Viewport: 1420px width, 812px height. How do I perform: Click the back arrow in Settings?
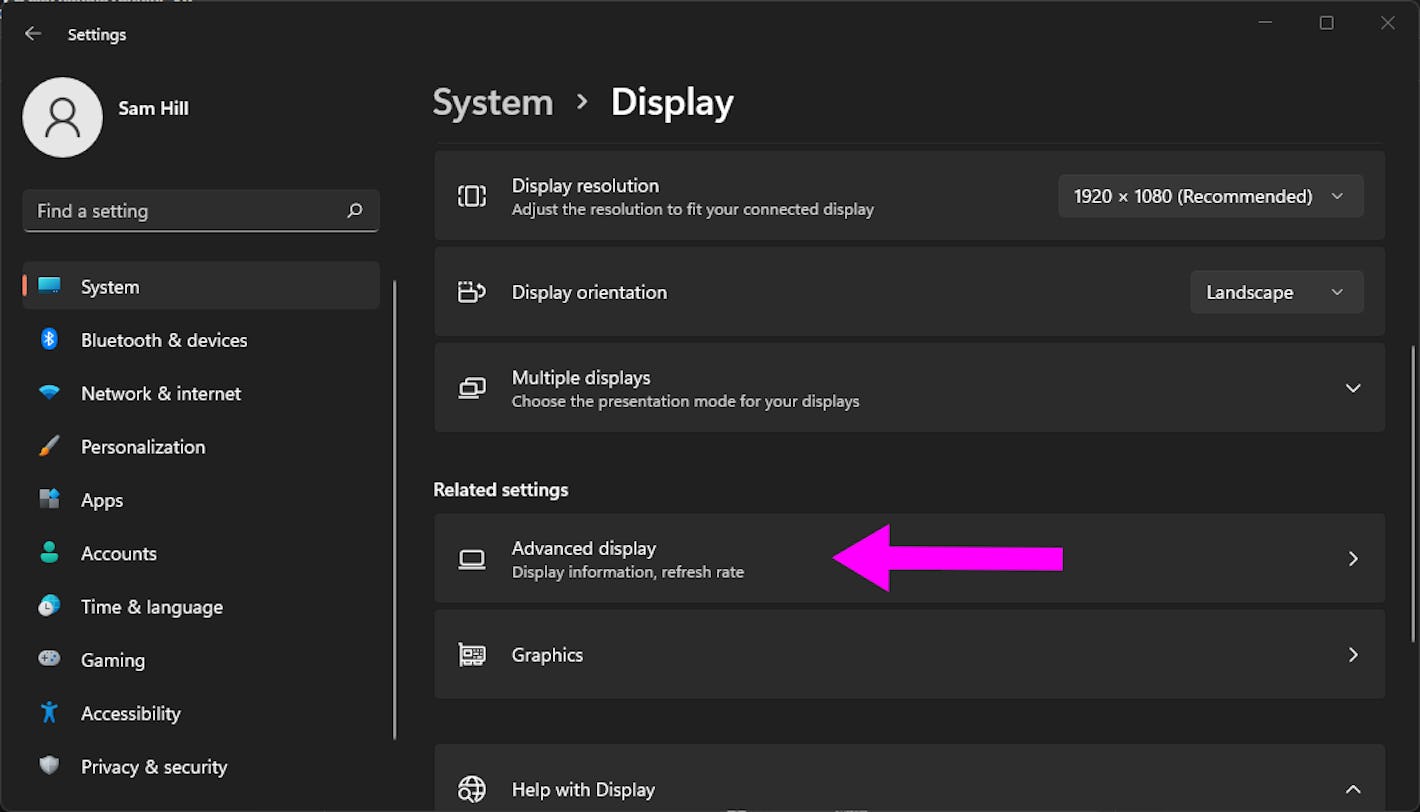click(x=32, y=33)
